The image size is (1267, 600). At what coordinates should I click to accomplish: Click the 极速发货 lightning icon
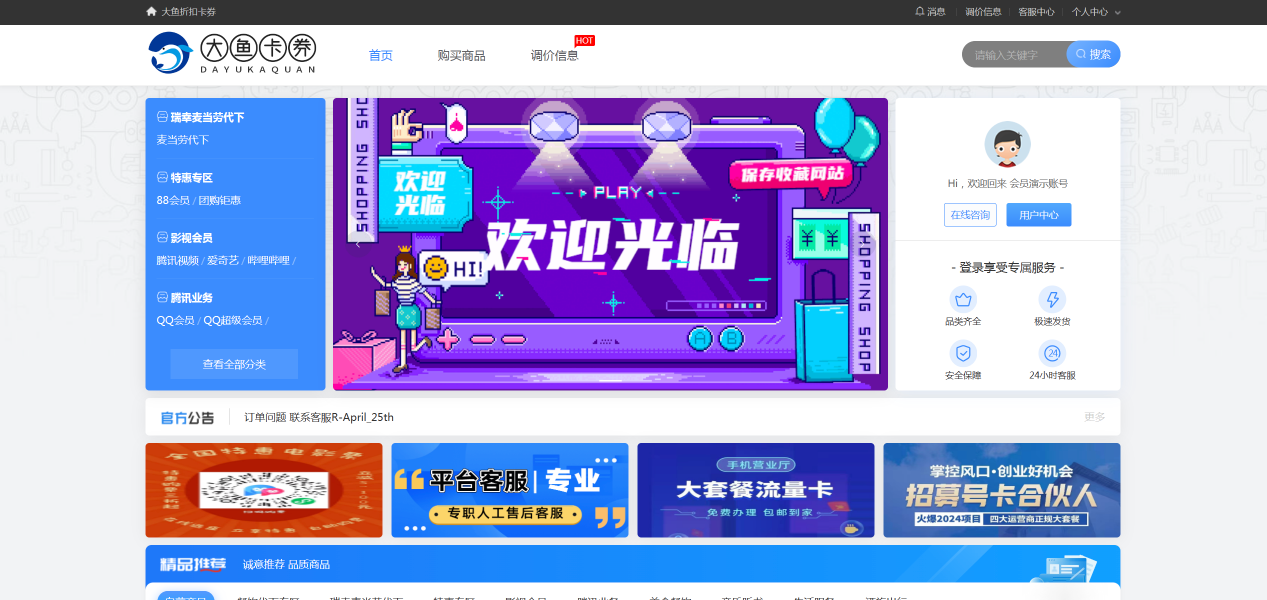point(1052,299)
